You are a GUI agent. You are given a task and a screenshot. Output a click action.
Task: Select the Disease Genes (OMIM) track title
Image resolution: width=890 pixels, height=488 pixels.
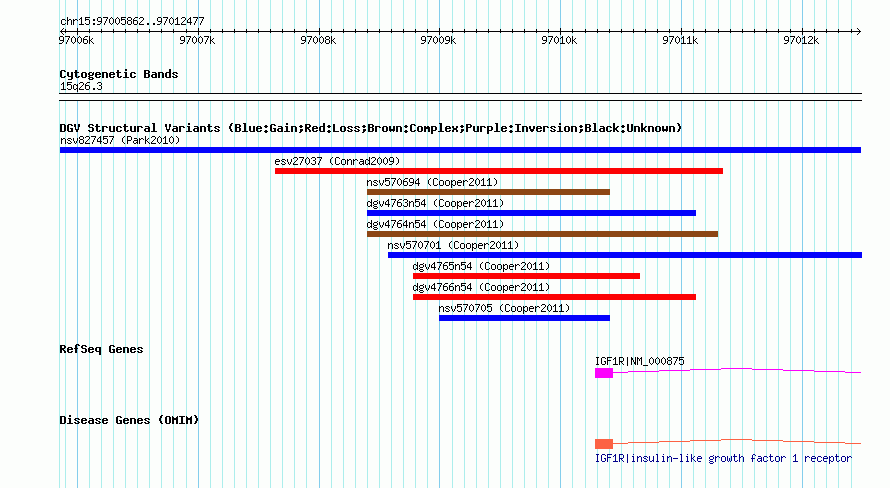coord(129,420)
